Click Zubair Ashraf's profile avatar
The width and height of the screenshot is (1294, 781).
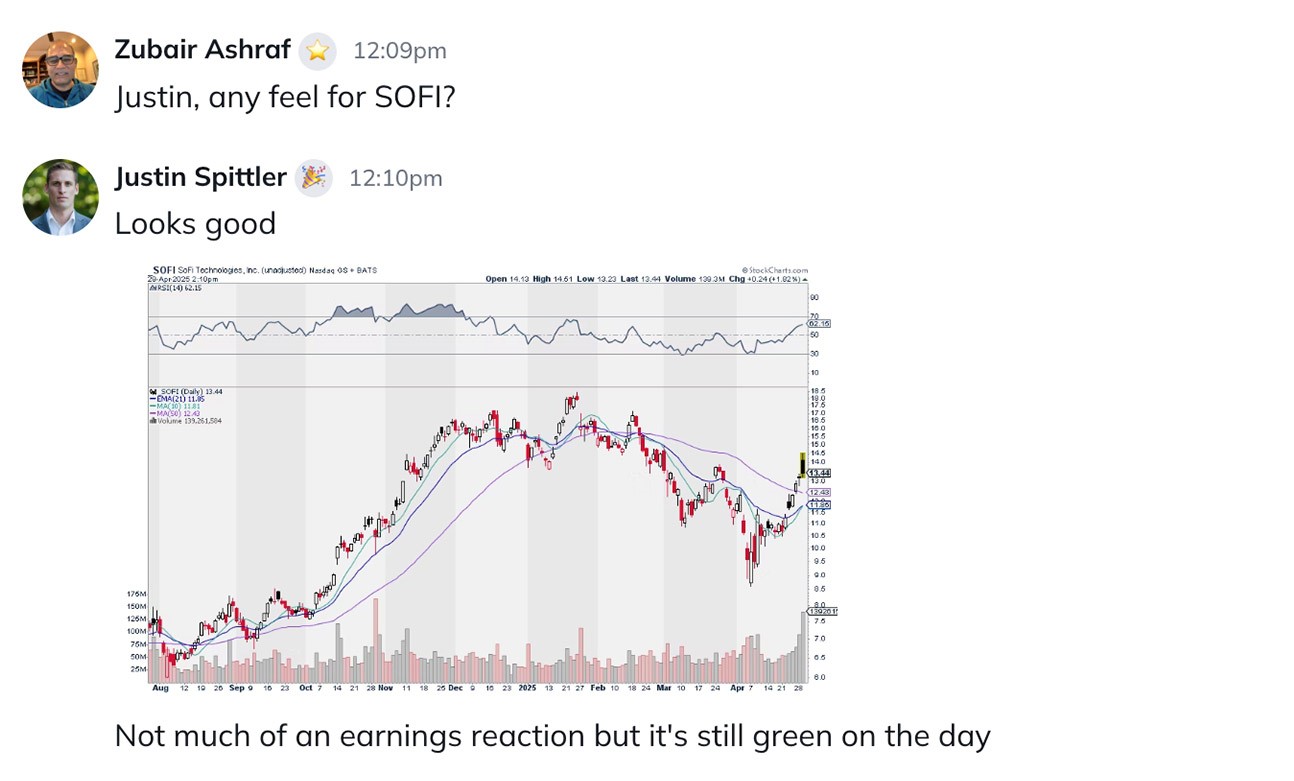(60, 69)
